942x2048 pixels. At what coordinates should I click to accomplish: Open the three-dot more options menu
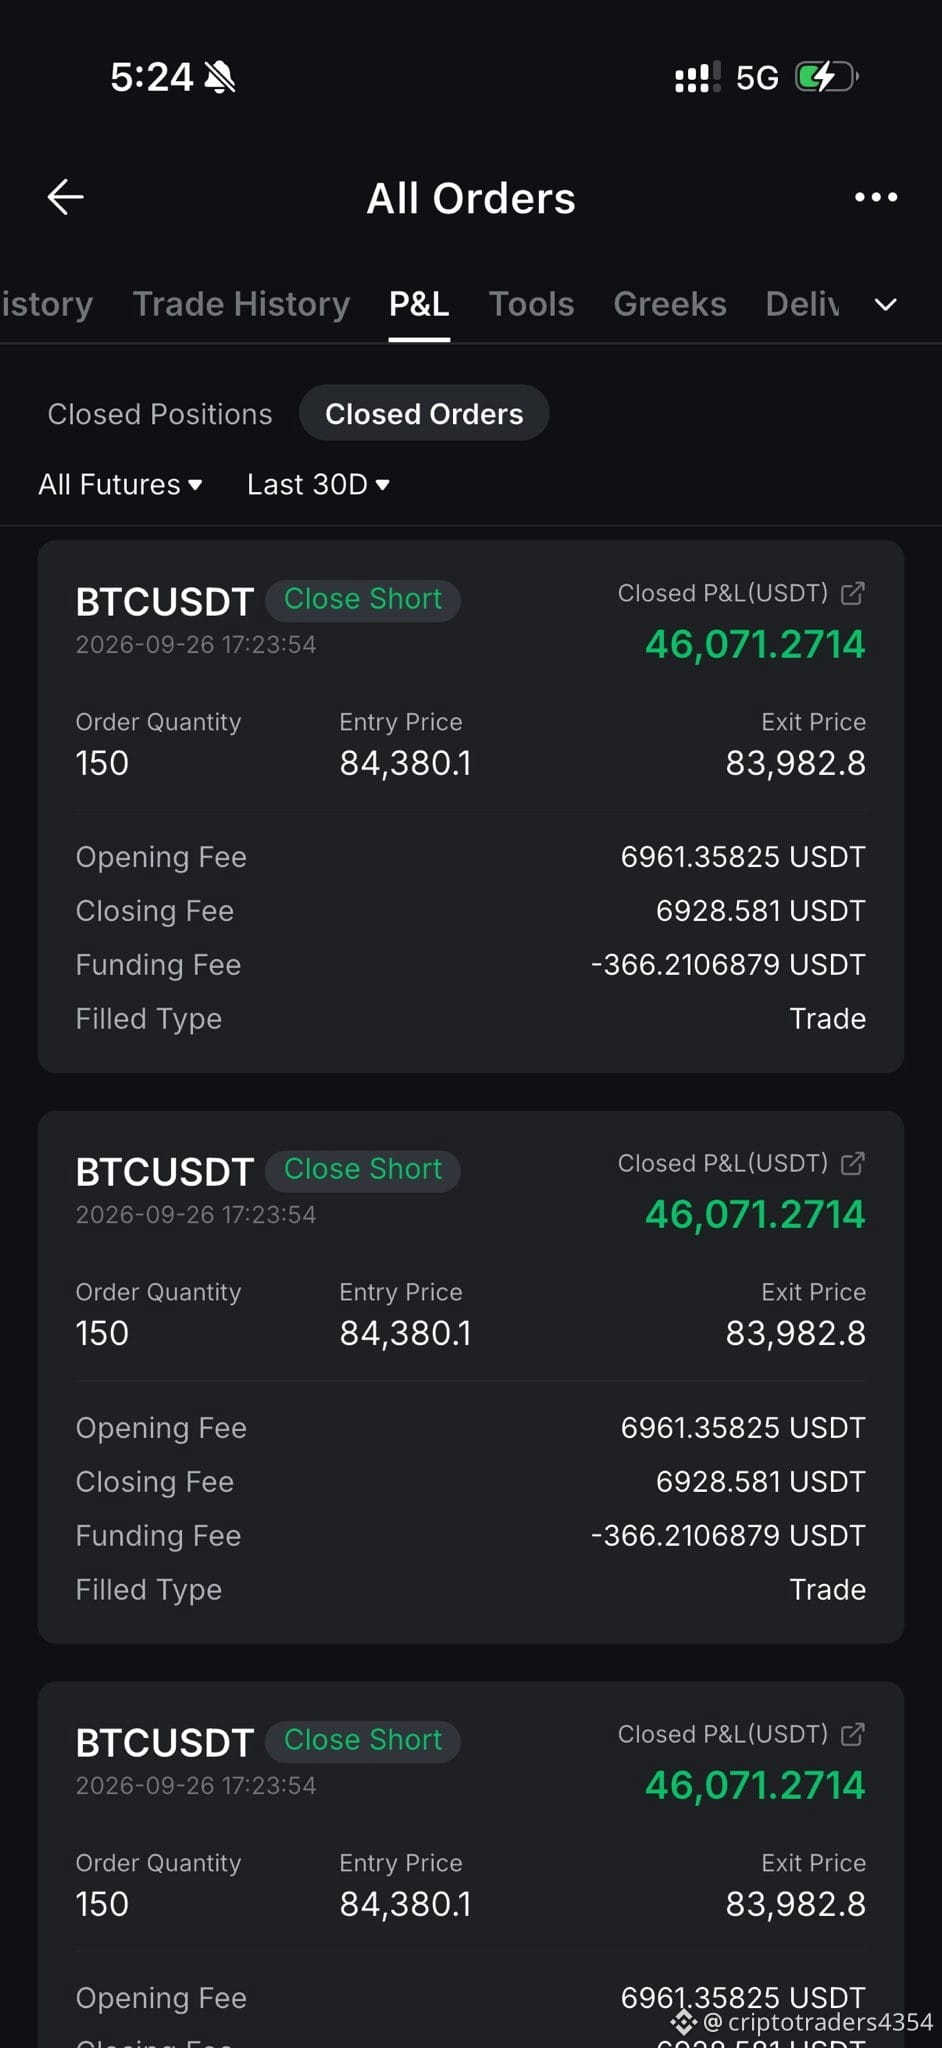[876, 197]
